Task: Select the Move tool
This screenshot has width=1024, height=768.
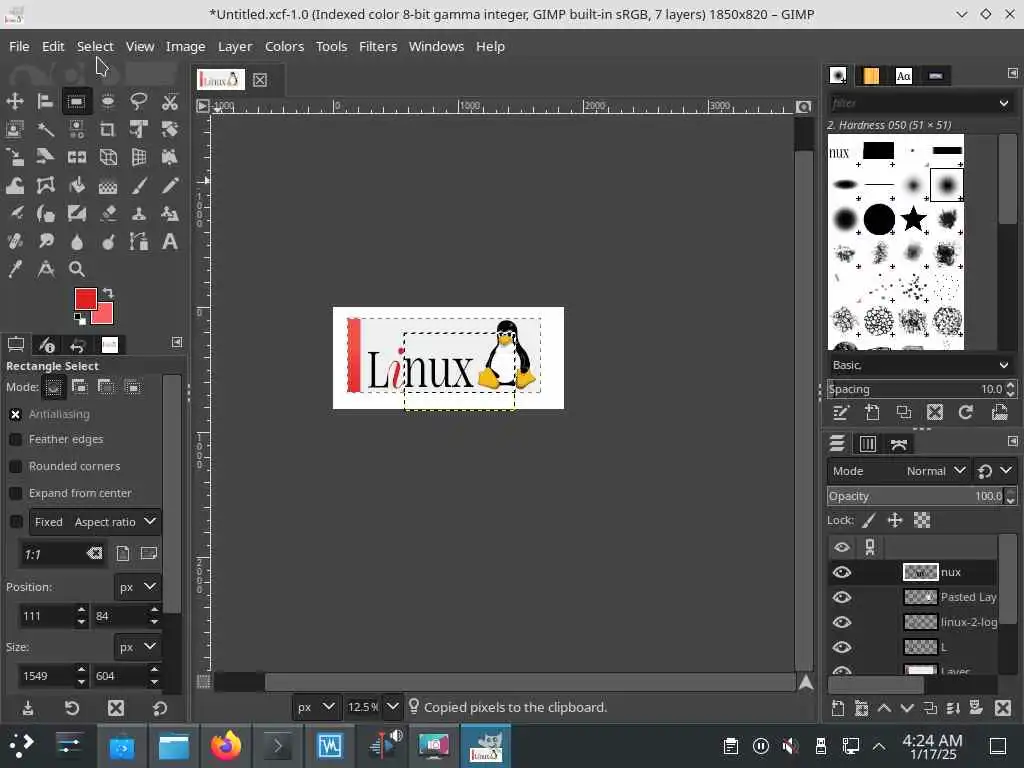Action: click(x=14, y=101)
